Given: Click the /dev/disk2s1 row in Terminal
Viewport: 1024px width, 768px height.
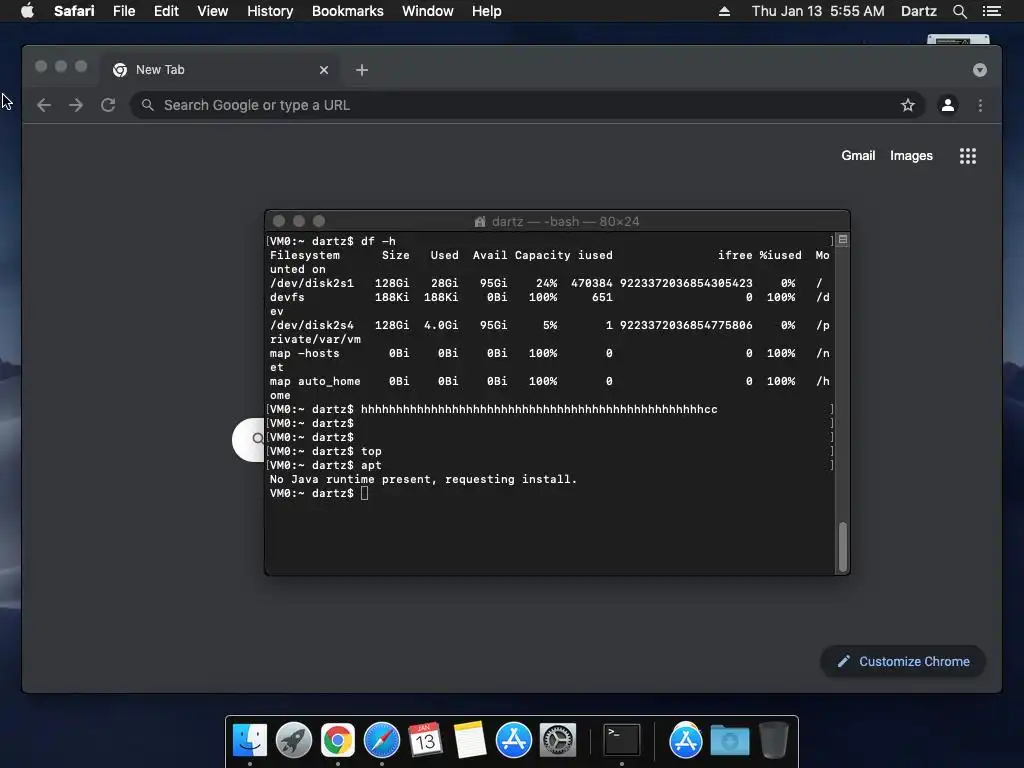Looking at the screenshot, I should point(549,283).
